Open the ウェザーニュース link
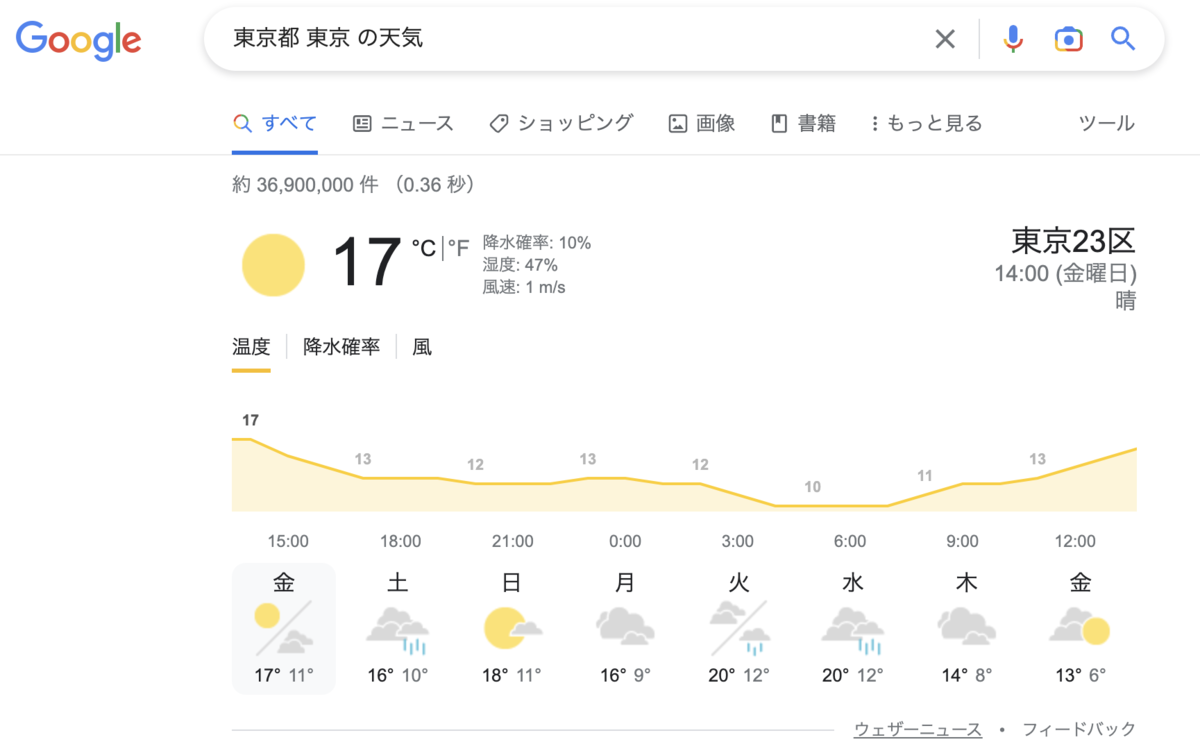The image size is (1200, 751). [918, 729]
